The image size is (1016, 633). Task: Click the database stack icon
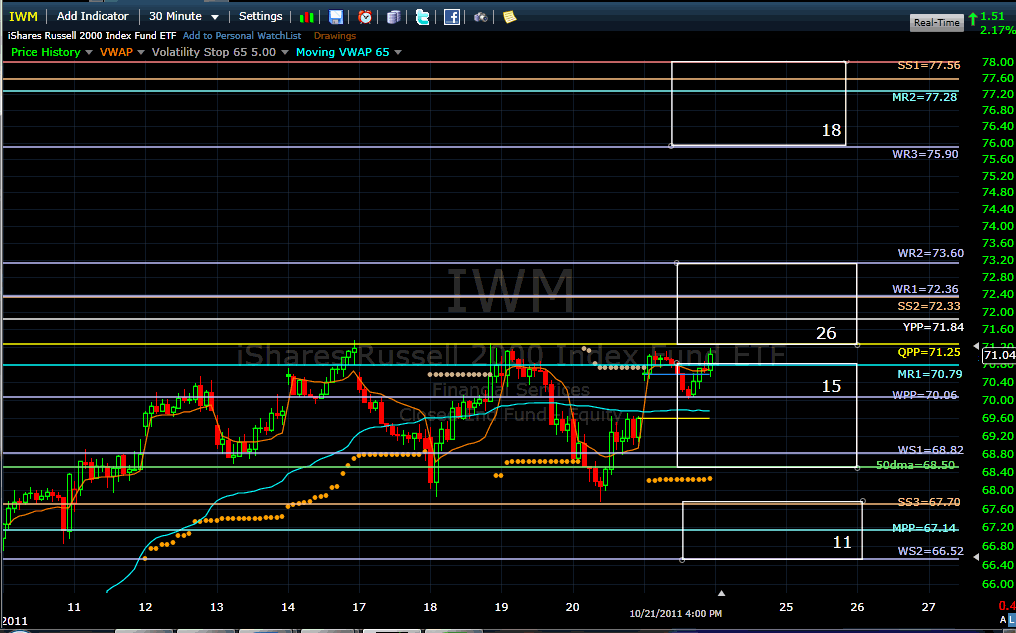click(x=393, y=17)
